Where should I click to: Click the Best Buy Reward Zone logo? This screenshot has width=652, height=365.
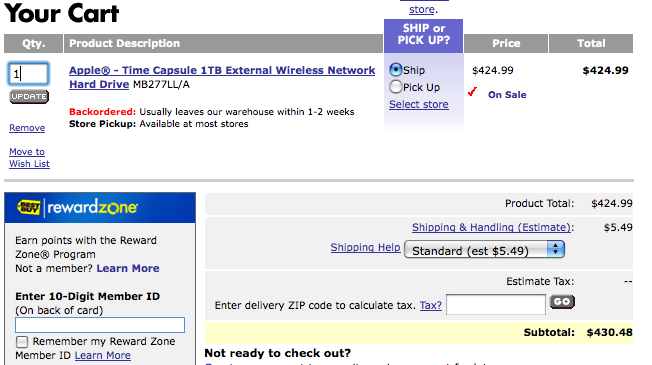pyautogui.click(x=77, y=207)
